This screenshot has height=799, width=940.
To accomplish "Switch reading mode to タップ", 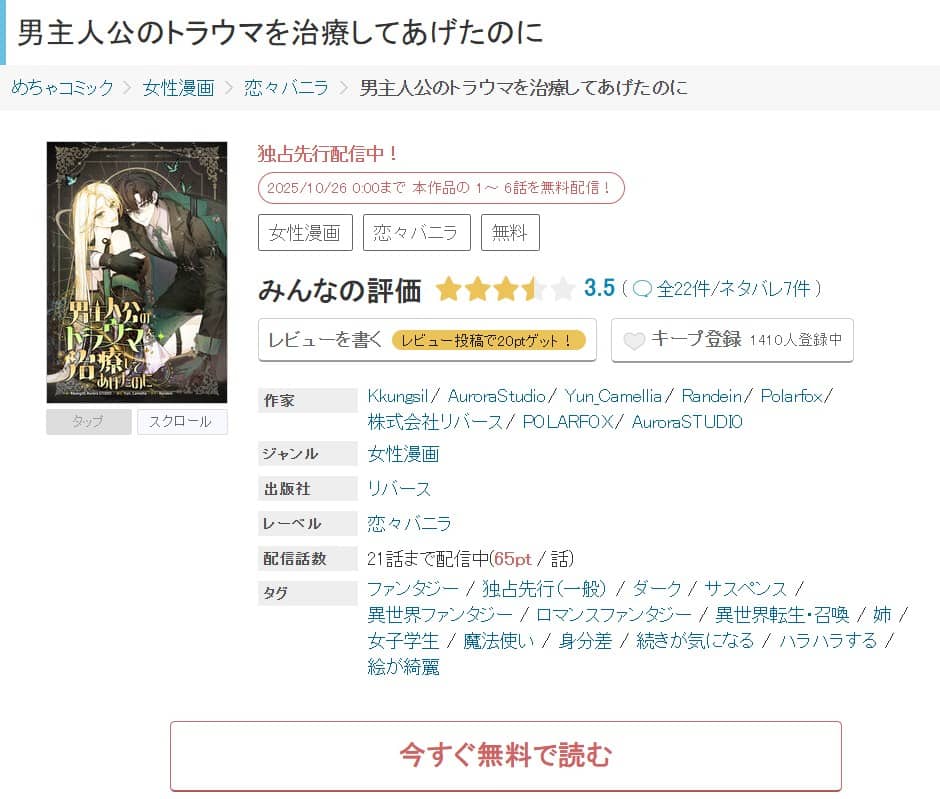I will coord(89,421).
